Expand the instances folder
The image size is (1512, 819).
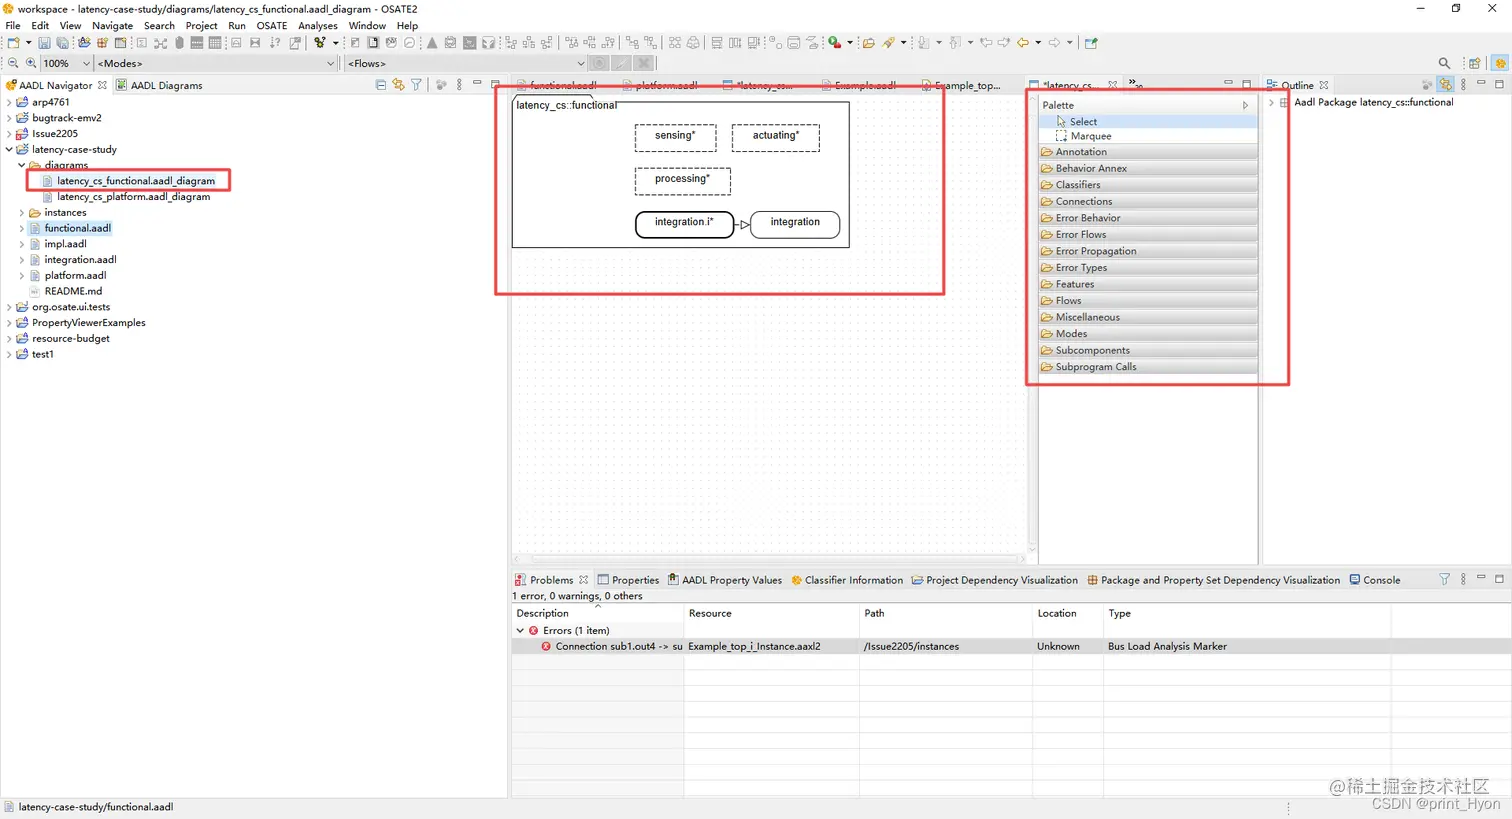(x=21, y=212)
